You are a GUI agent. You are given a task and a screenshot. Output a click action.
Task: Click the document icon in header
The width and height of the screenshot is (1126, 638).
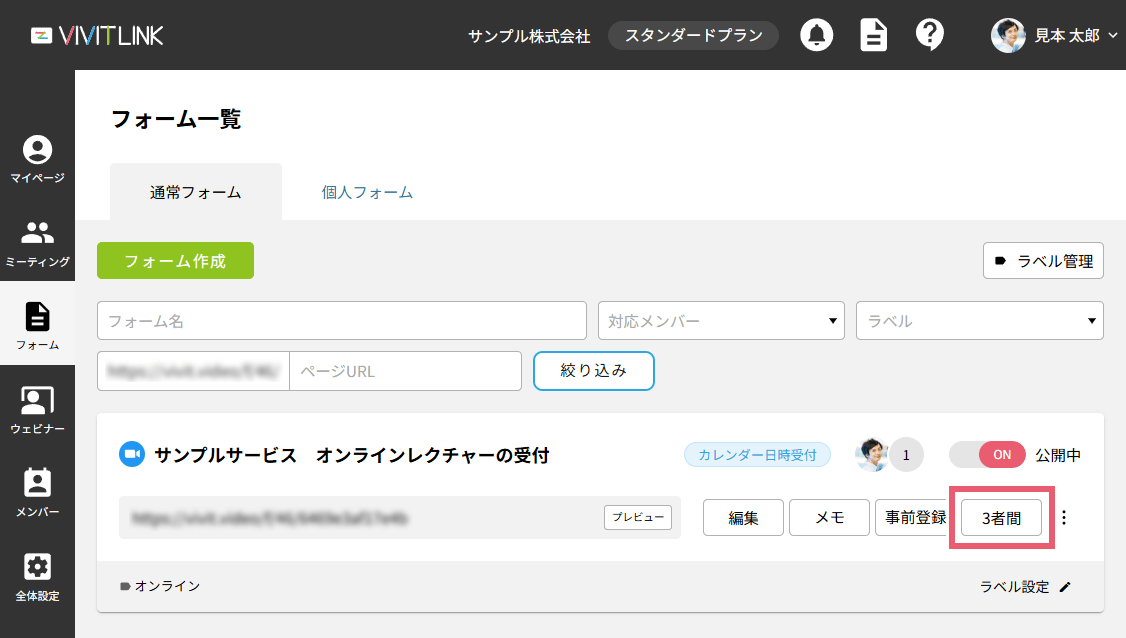coord(874,35)
